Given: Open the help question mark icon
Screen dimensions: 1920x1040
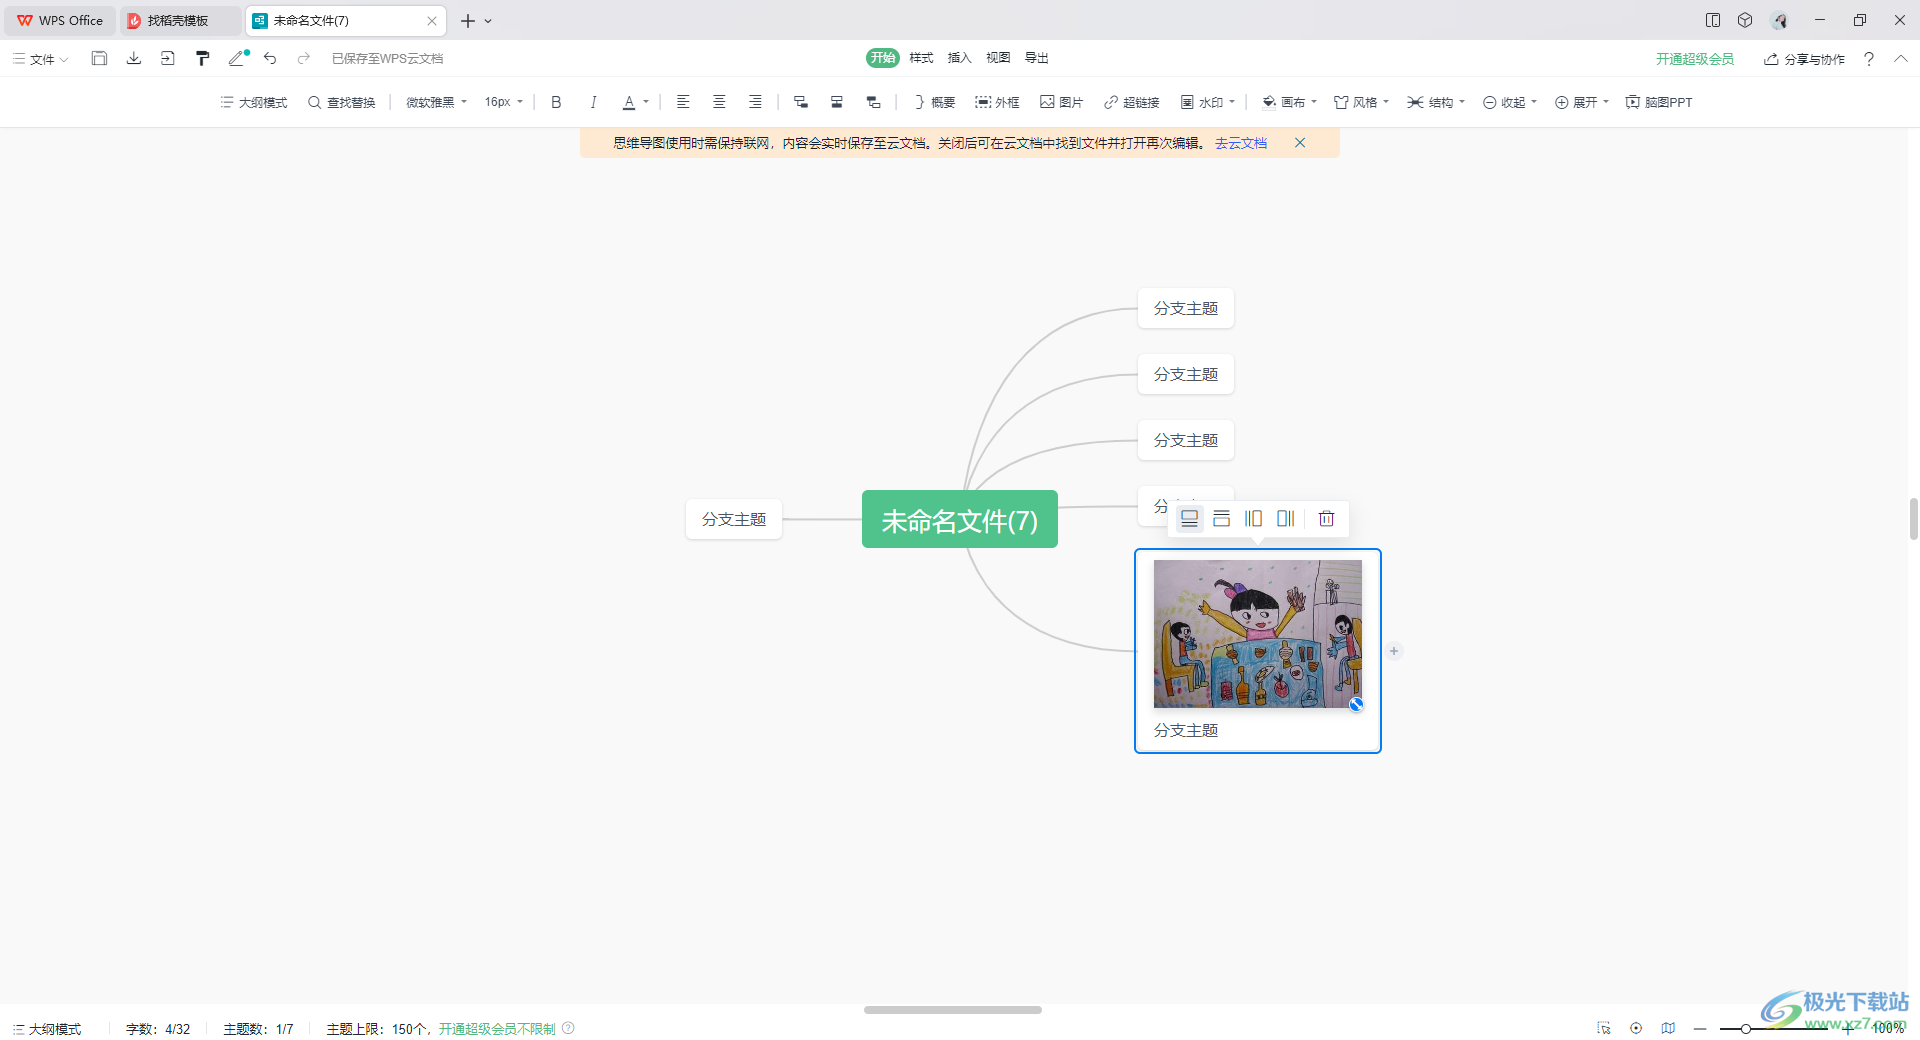Looking at the screenshot, I should (x=1869, y=59).
